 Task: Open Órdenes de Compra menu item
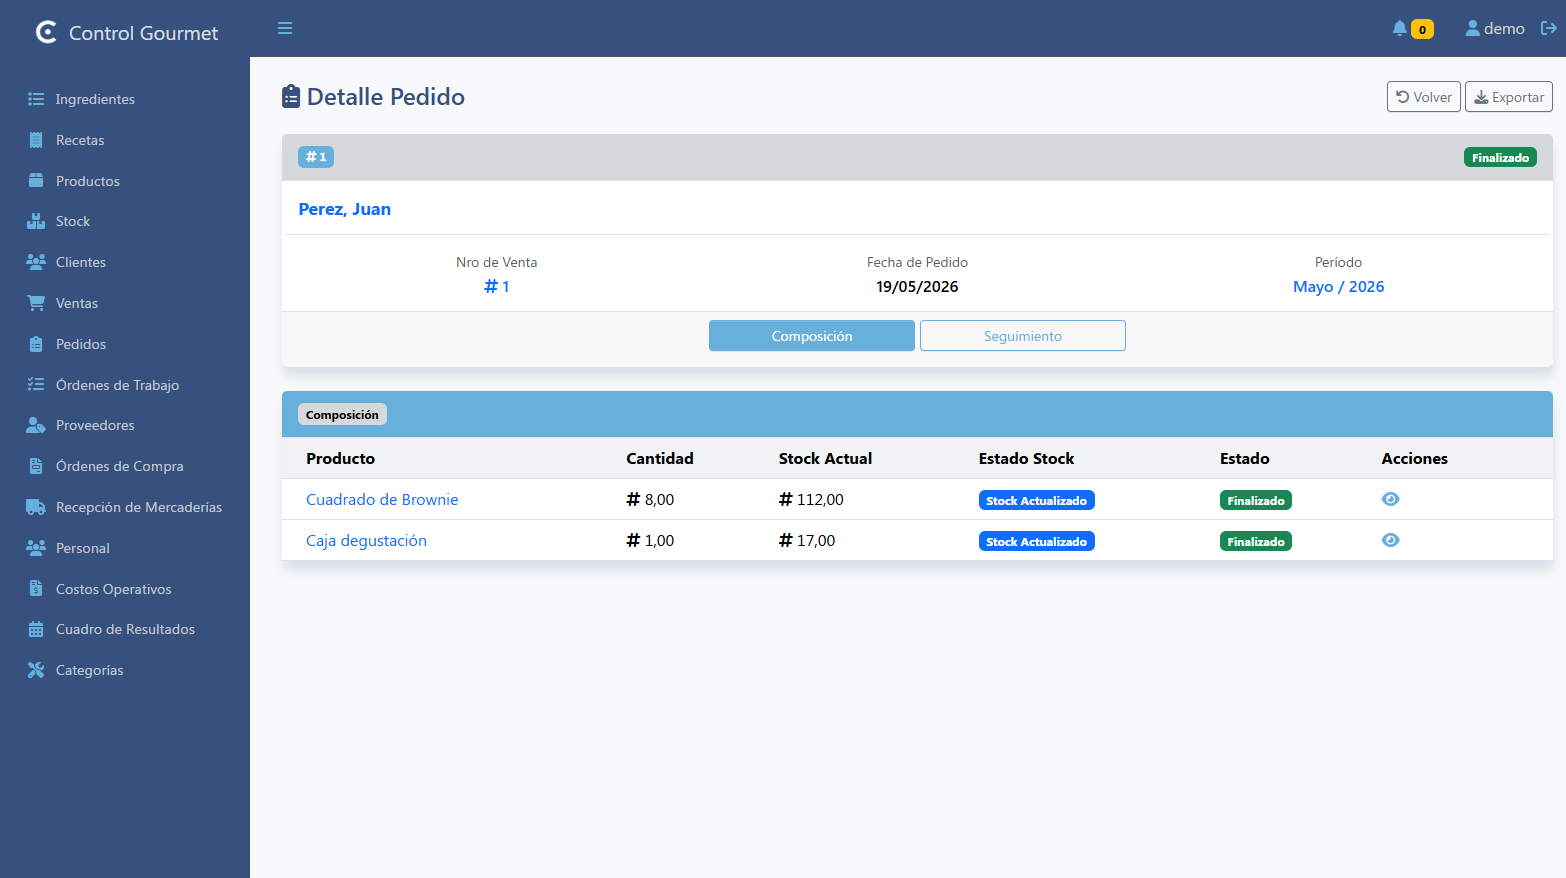(120, 466)
